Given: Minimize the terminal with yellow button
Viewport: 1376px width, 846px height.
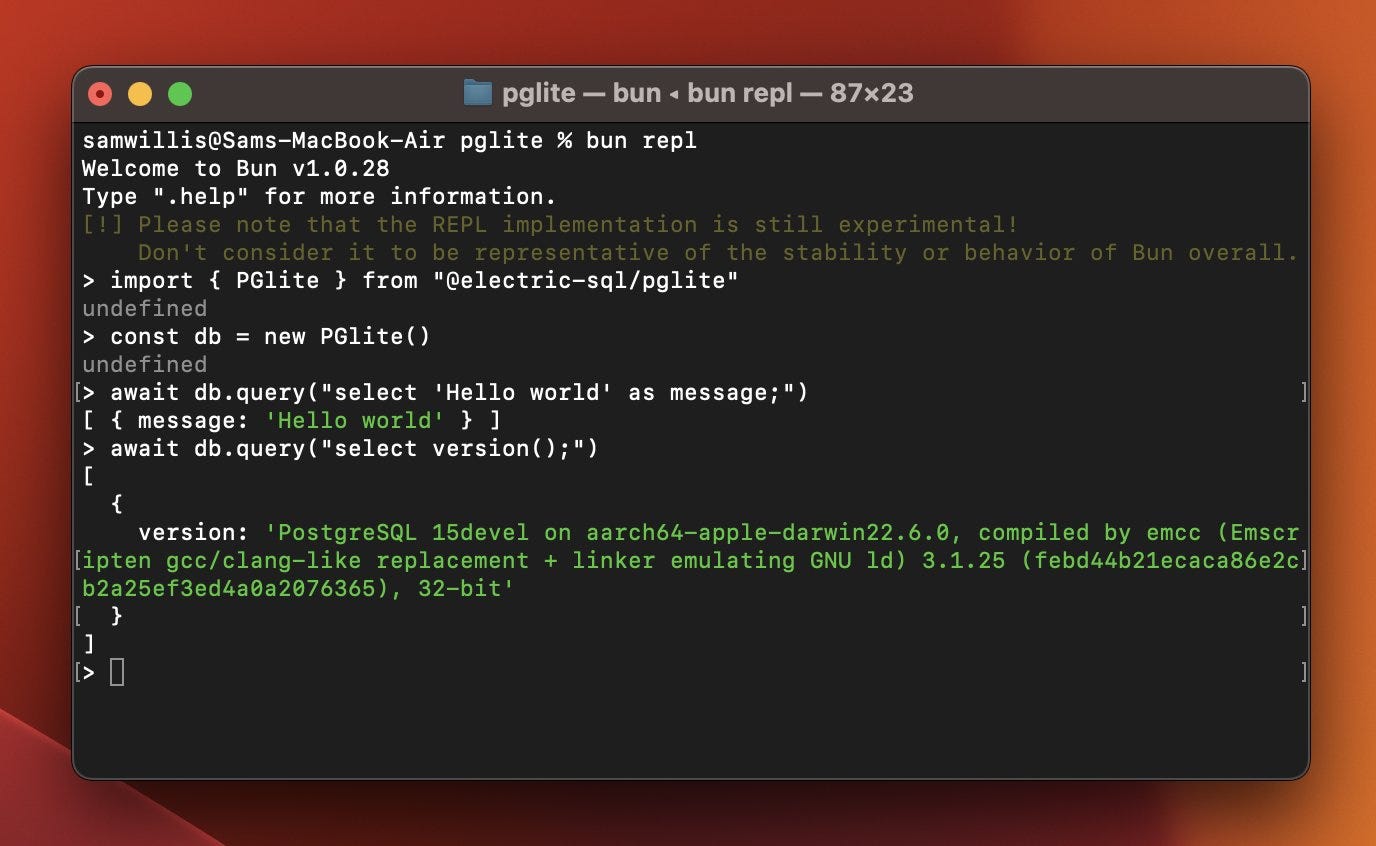Looking at the screenshot, I should point(140,94).
